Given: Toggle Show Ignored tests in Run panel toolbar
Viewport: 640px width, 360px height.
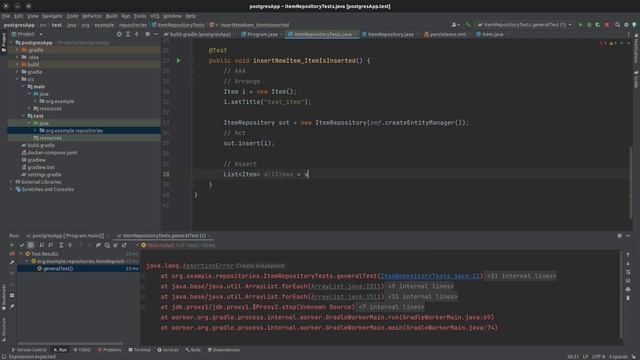Looking at the screenshot, I should click(x=31, y=245).
